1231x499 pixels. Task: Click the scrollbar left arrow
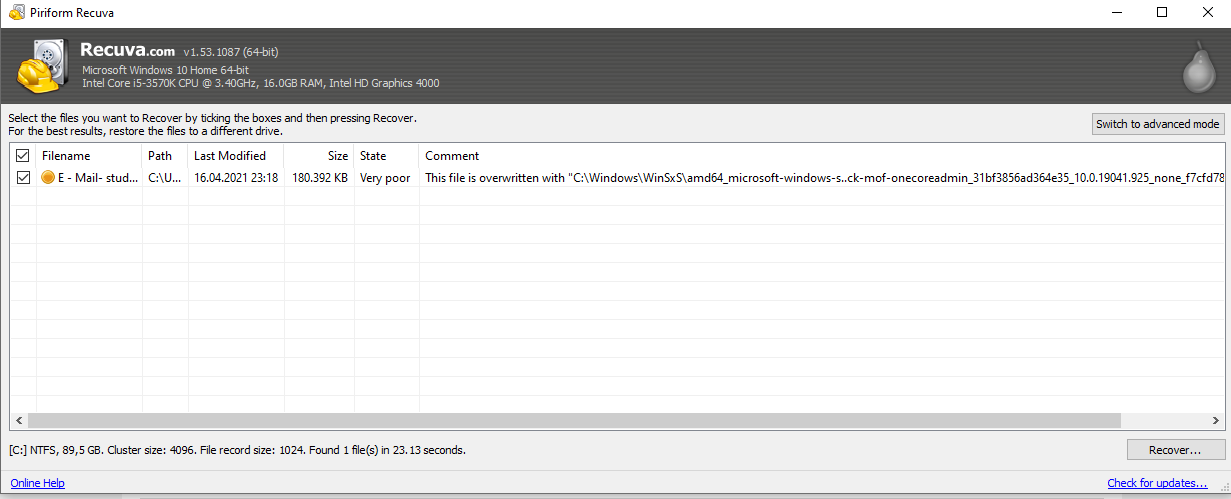tap(18, 421)
